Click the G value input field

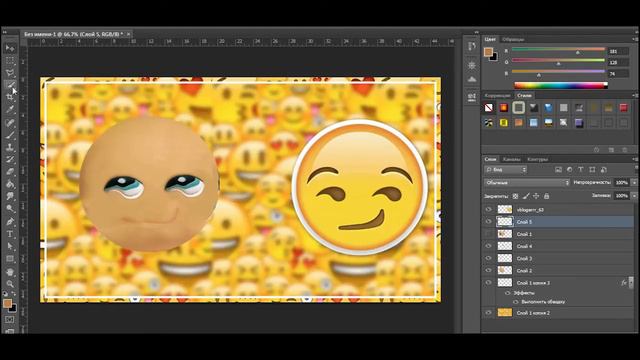pyautogui.click(x=618, y=62)
